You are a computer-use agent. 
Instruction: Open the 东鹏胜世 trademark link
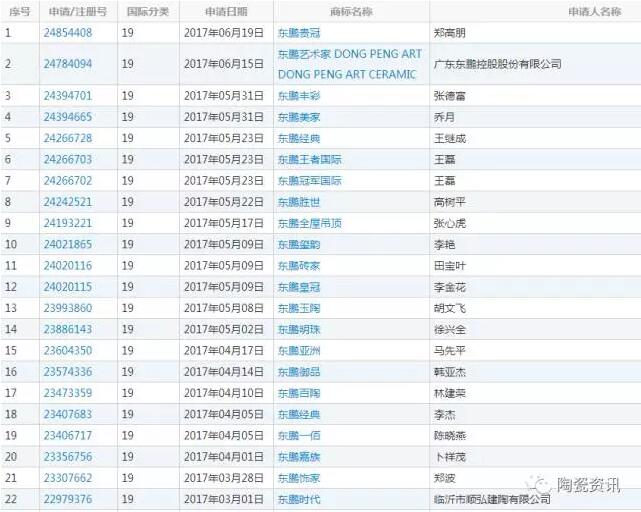pos(299,202)
